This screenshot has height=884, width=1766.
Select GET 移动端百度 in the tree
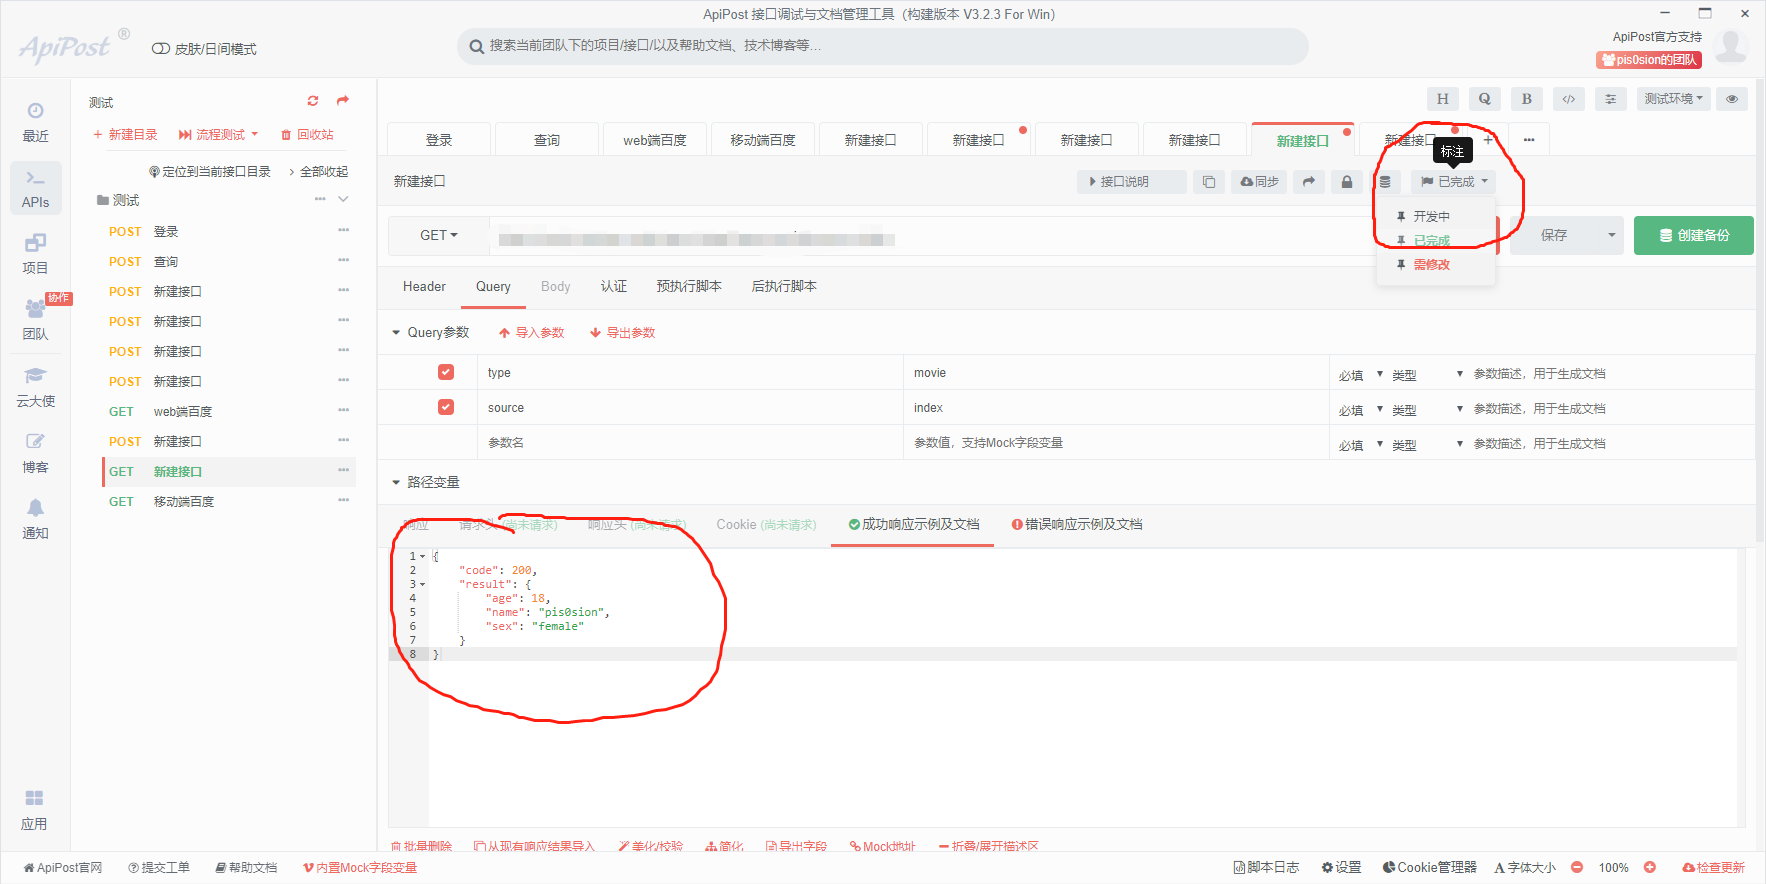[229, 501]
